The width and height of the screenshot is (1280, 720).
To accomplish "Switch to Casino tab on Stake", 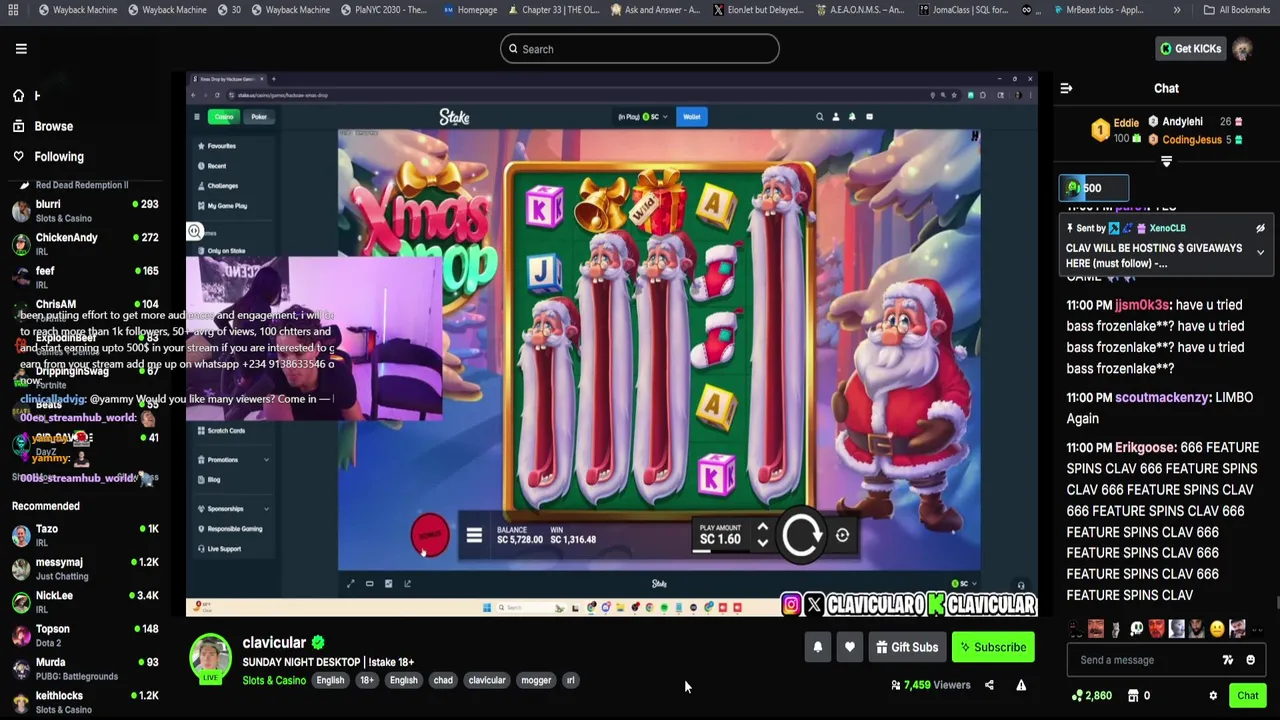I will click(223, 117).
